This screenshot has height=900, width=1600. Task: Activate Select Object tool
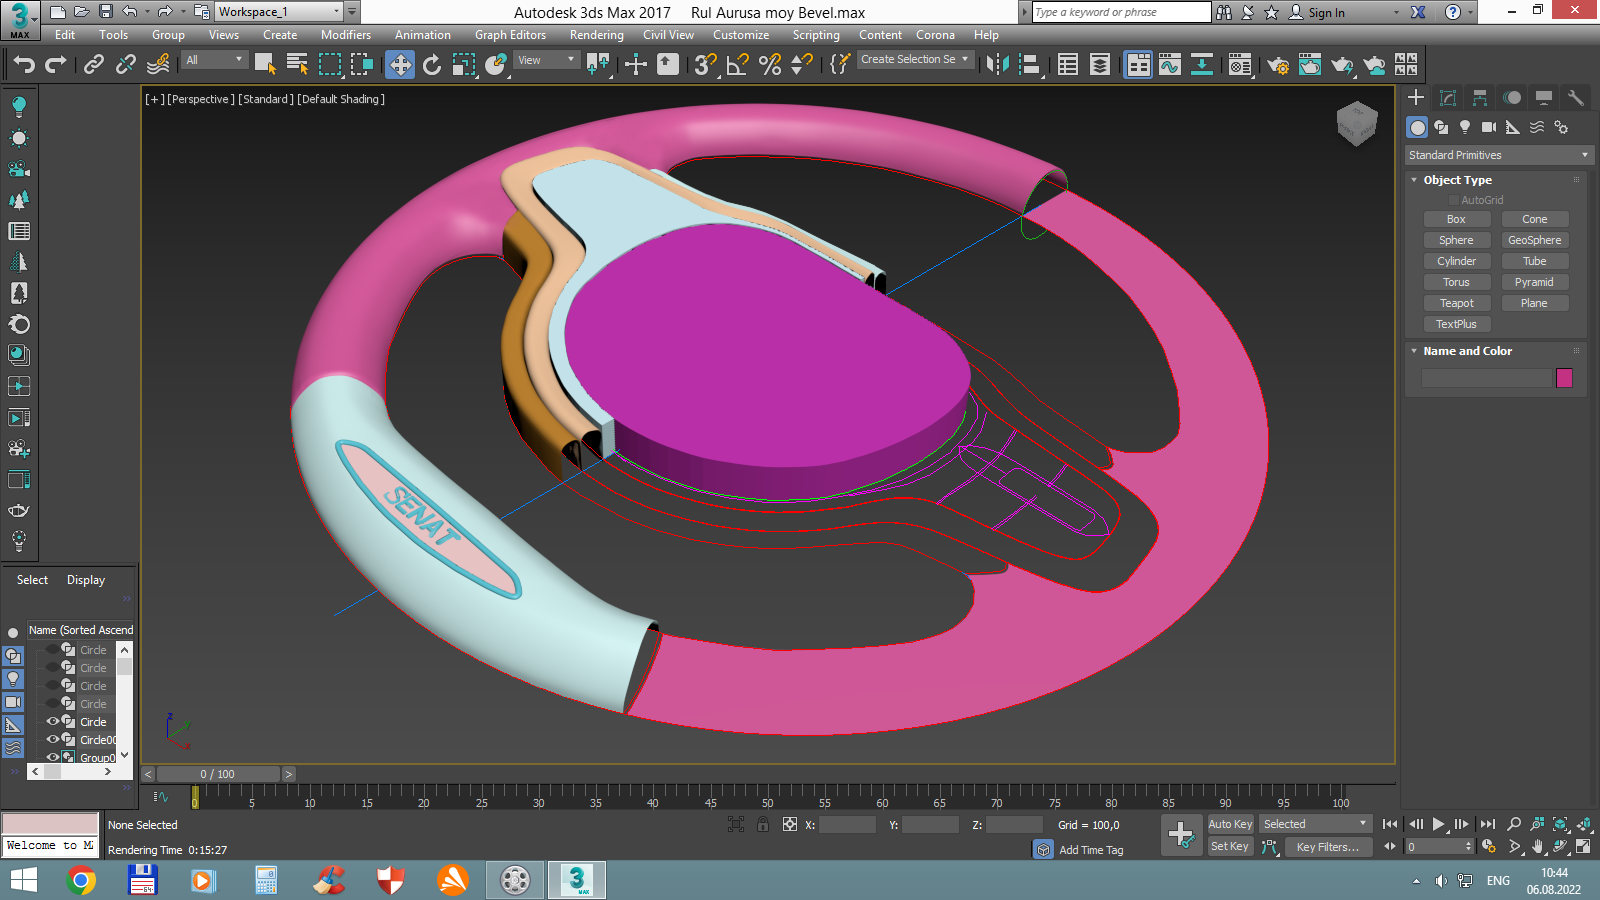coord(265,64)
